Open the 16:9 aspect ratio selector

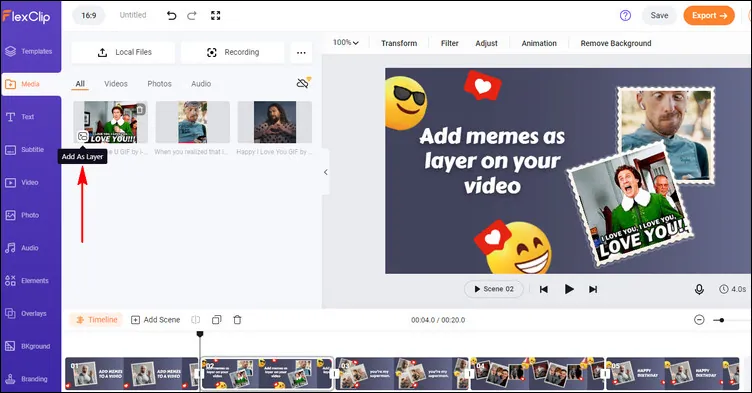click(89, 15)
